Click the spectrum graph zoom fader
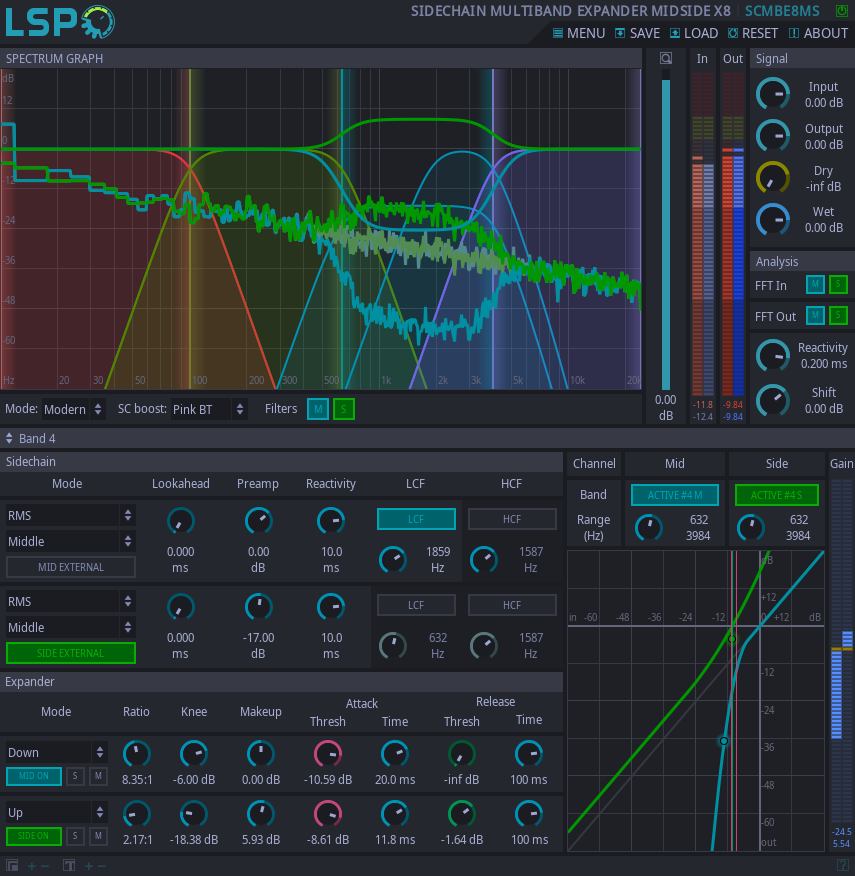 pos(666,230)
